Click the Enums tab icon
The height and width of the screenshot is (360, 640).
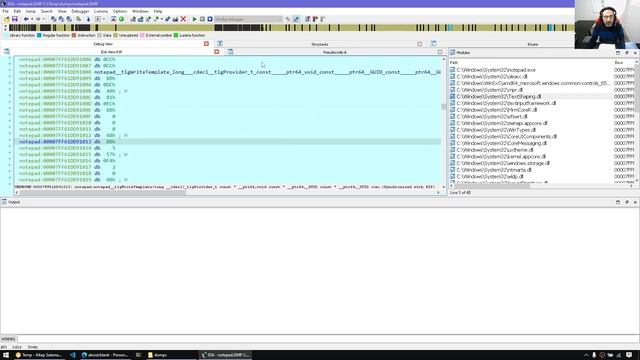coord(433,43)
